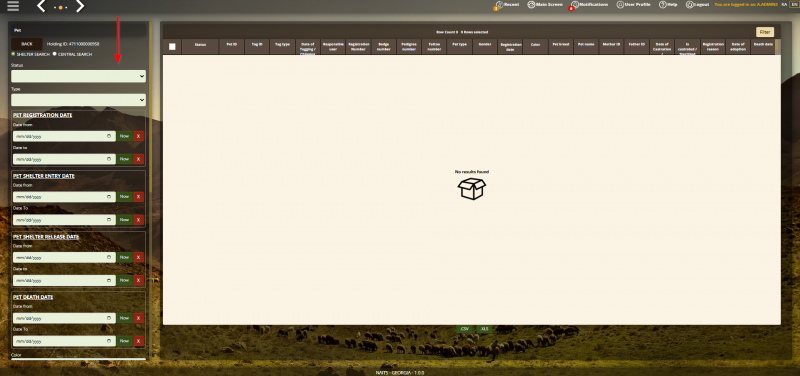The height and width of the screenshot is (376, 800).
Task: Click the Logout icon
Action: (690, 5)
